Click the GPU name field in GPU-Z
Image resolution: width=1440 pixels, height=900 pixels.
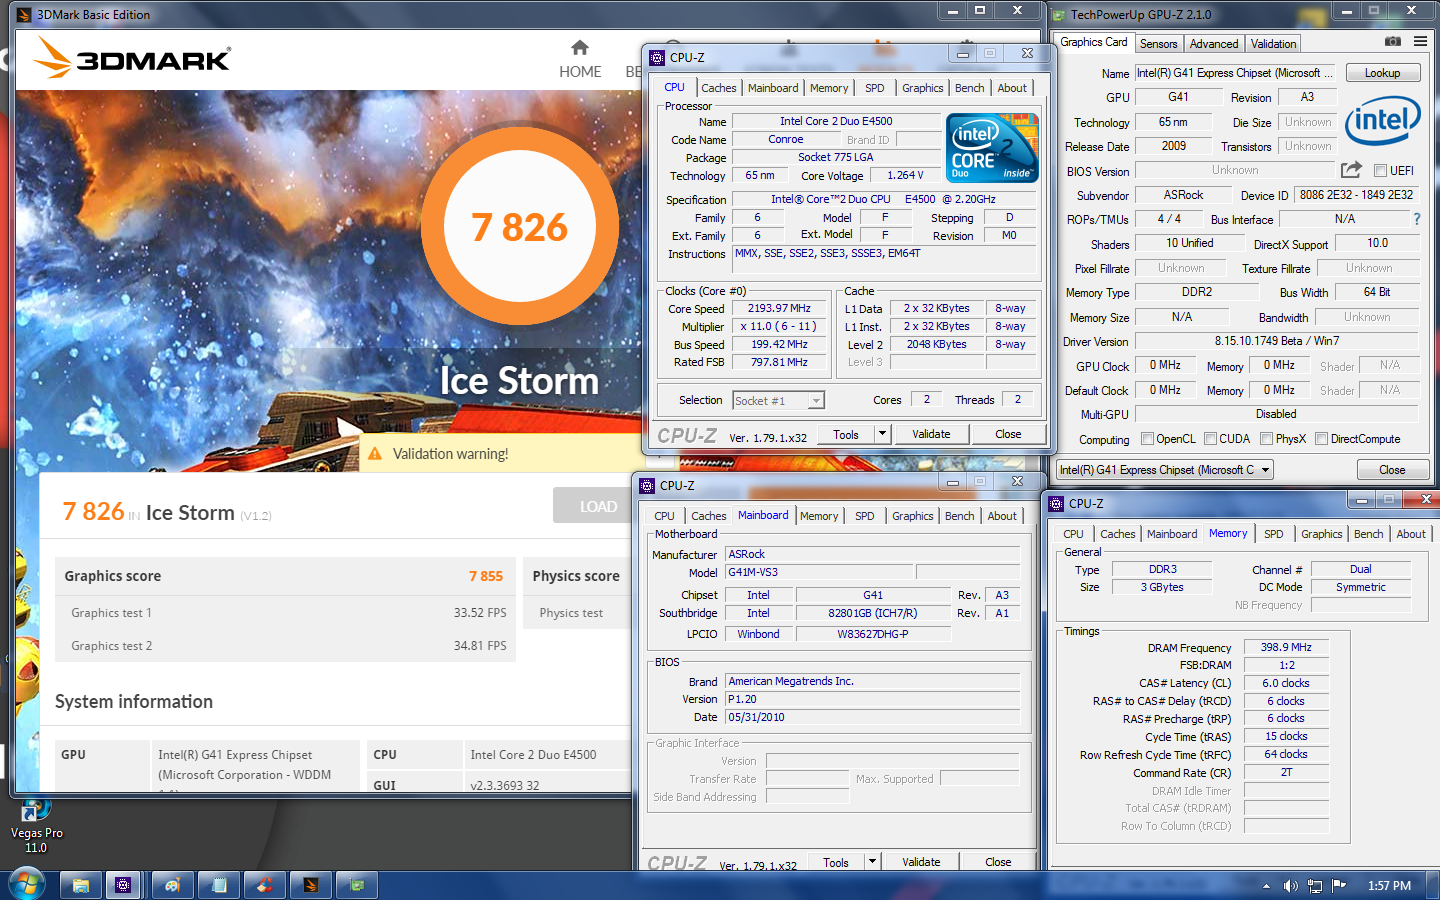1235,73
